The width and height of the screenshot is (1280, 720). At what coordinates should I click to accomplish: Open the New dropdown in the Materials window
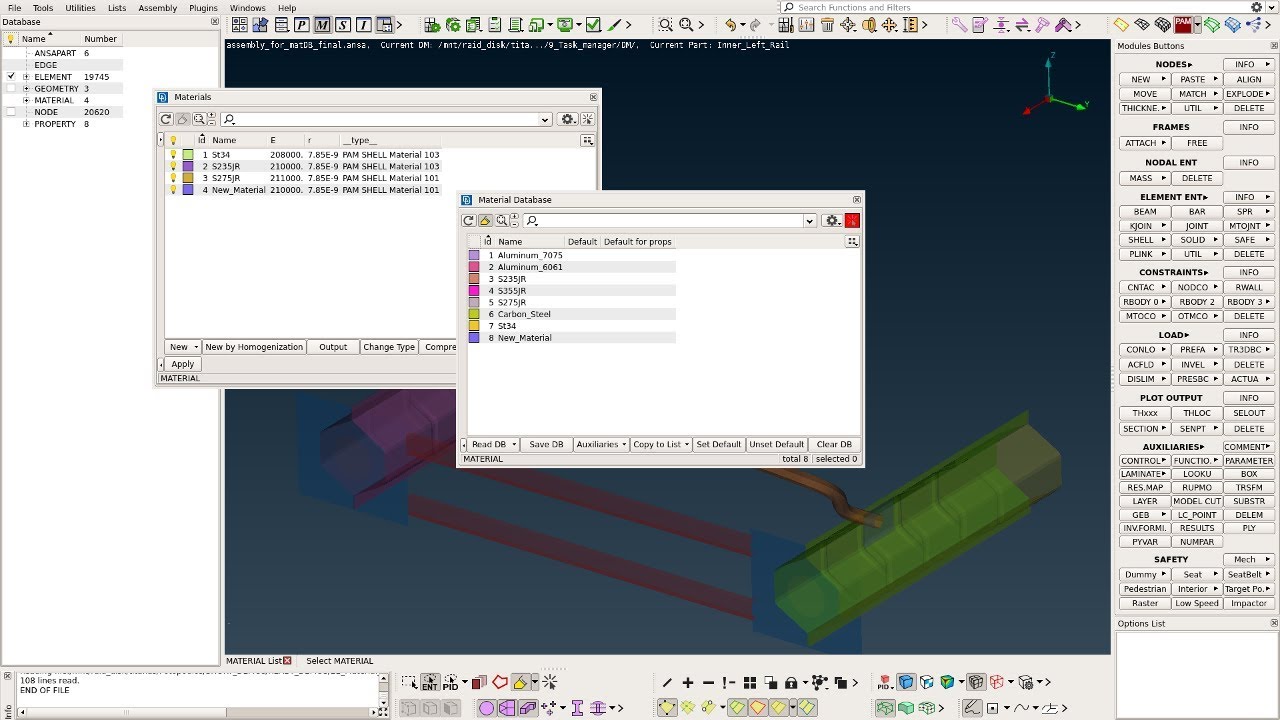(184, 347)
